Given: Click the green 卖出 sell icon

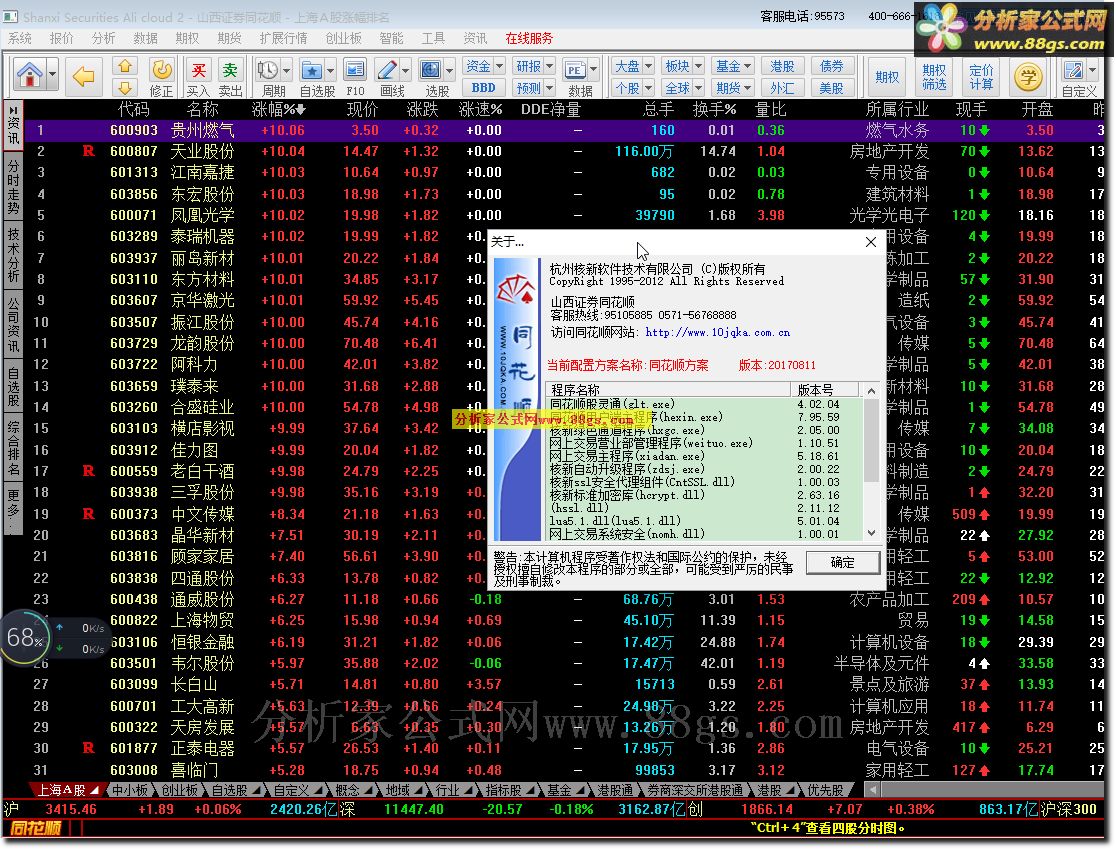Looking at the screenshot, I should [230, 70].
